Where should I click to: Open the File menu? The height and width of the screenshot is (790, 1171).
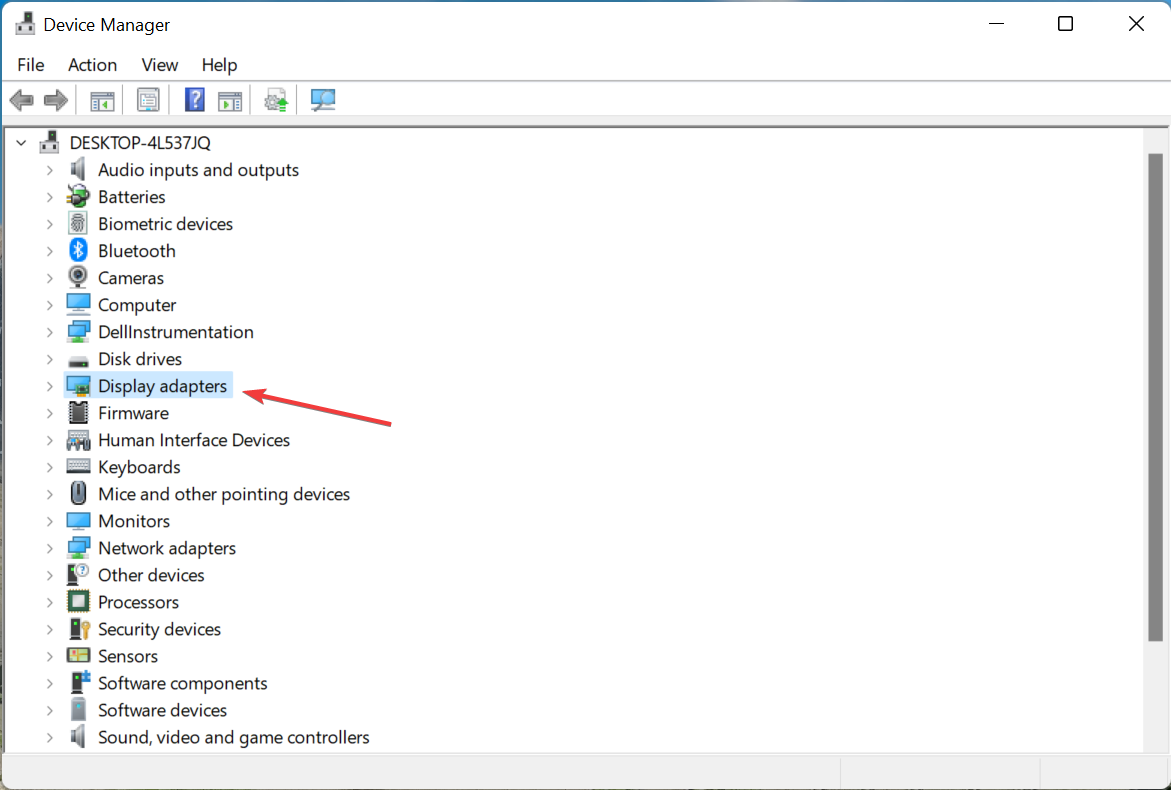coord(31,65)
